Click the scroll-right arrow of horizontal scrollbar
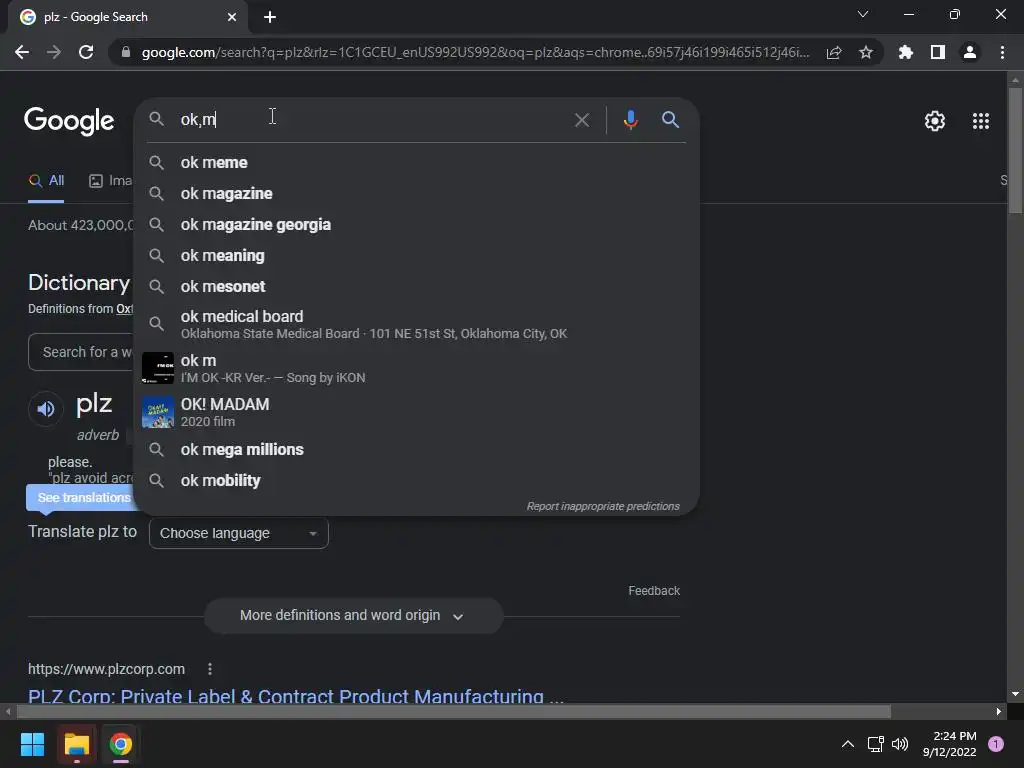The height and width of the screenshot is (768, 1024). tap(999, 711)
